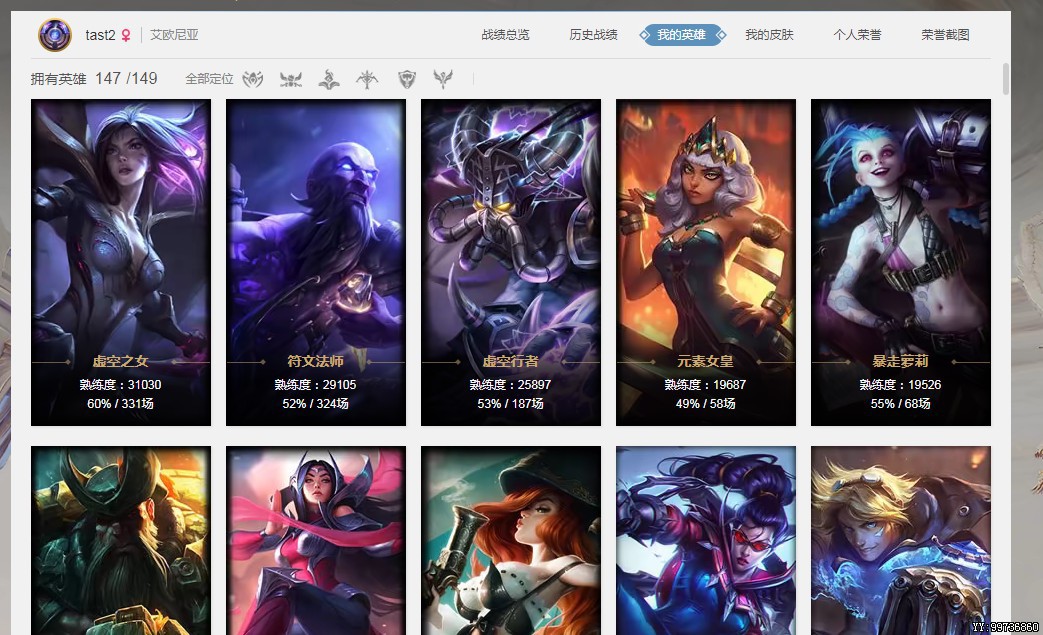Screen dimensions: 1043x635
Task: Click the vertical scrollbar thumb on the right
Action: (x=1005, y=78)
